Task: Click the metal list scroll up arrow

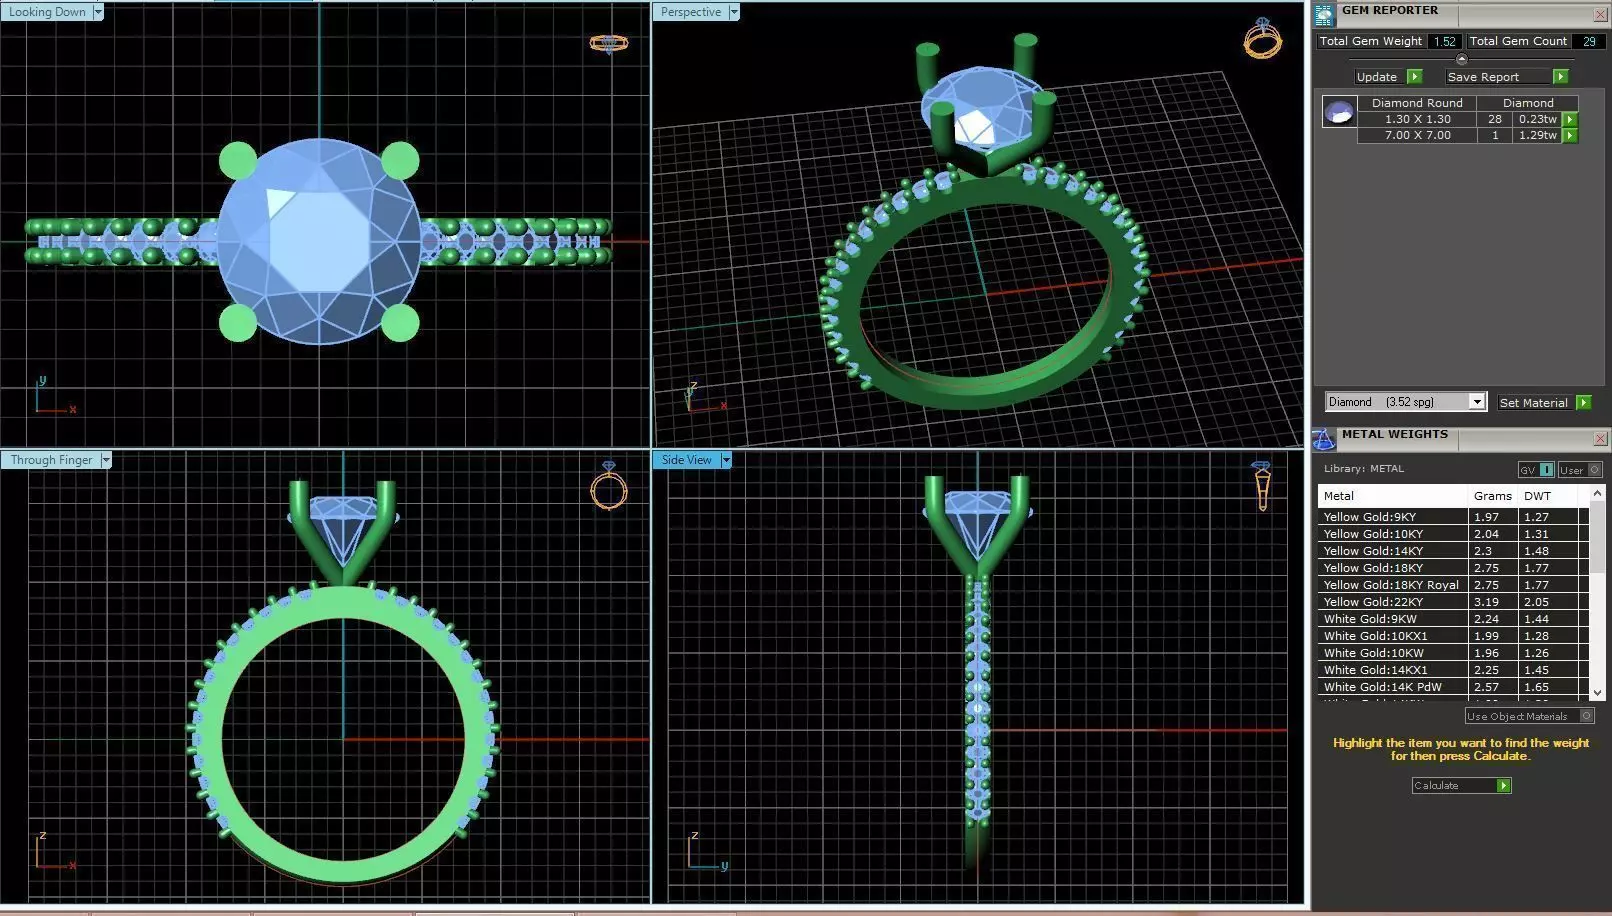Action: 1597,493
